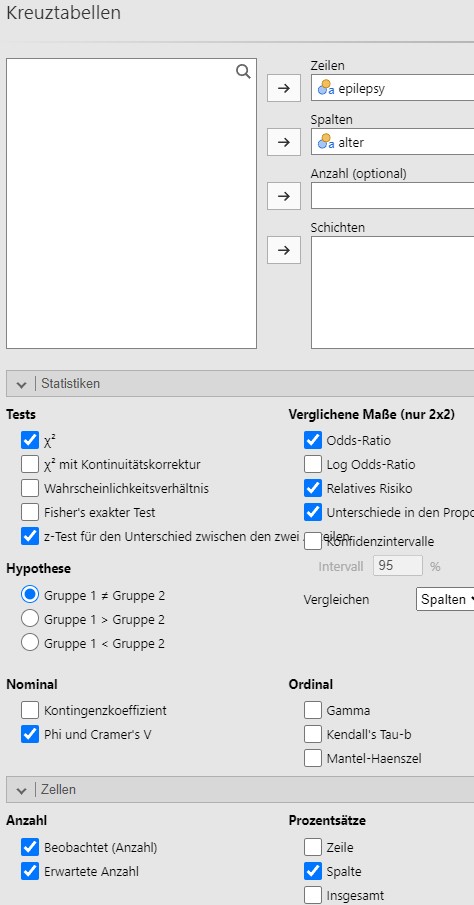Viewport: 474px width, 905px height.
Task: Select Gruppe 1 > Gruppe 2 hypothesis
Action: (29, 619)
